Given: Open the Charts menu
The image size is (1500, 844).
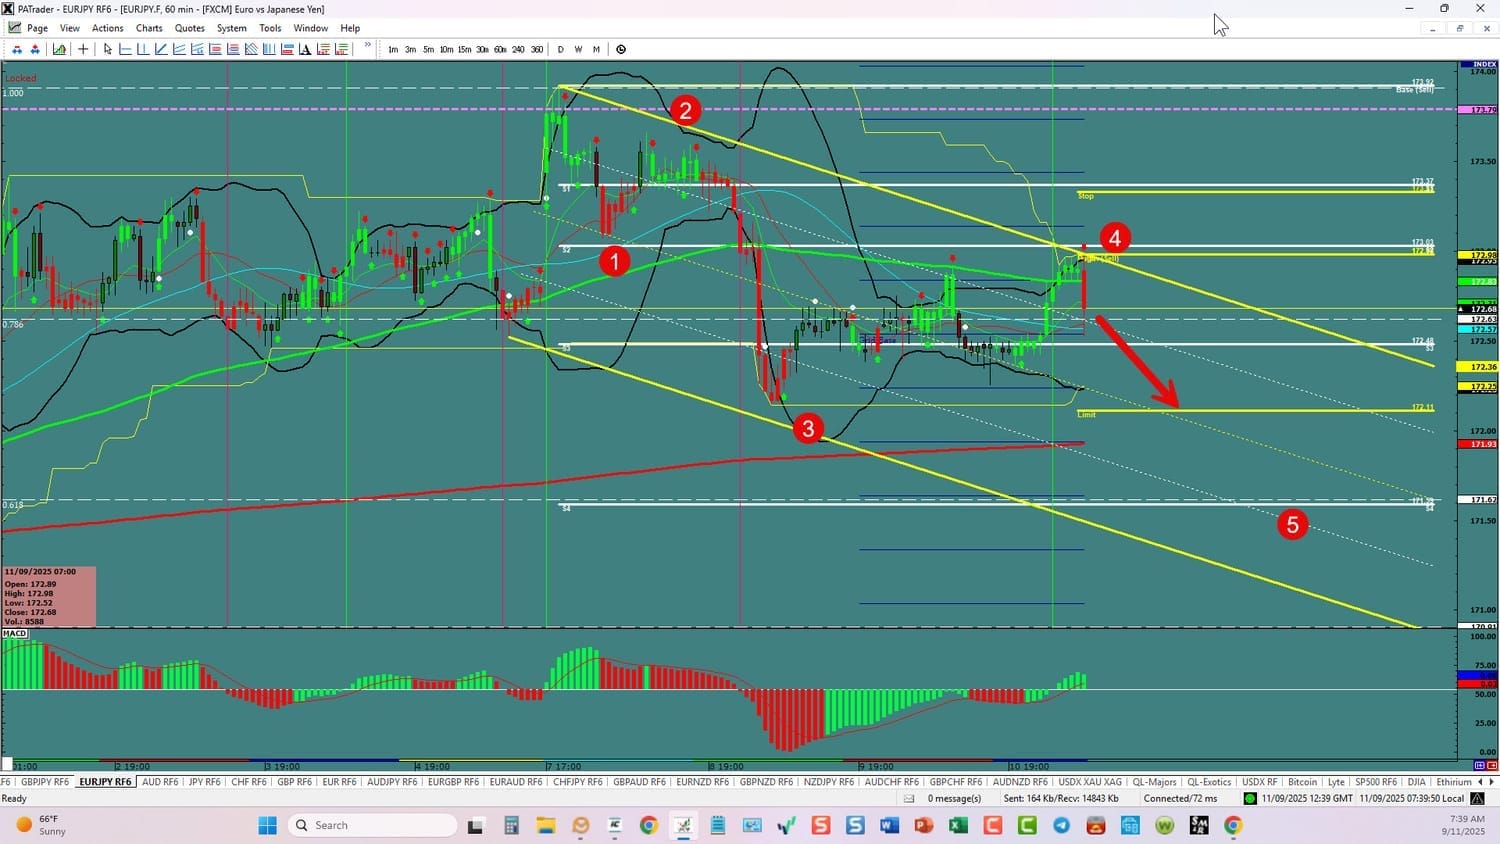Looking at the screenshot, I should click(x=149, y=28).
